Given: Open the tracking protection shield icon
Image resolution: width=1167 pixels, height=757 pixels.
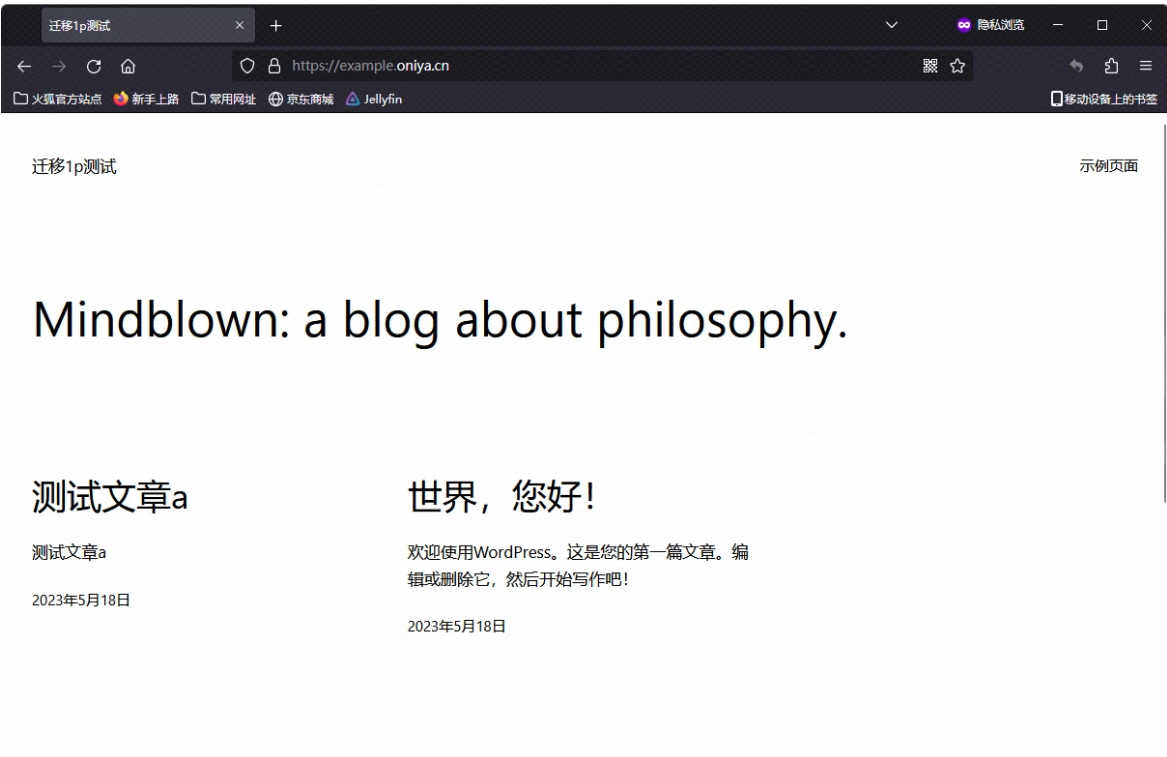Looking at the screenshot, I should point(248,67).
